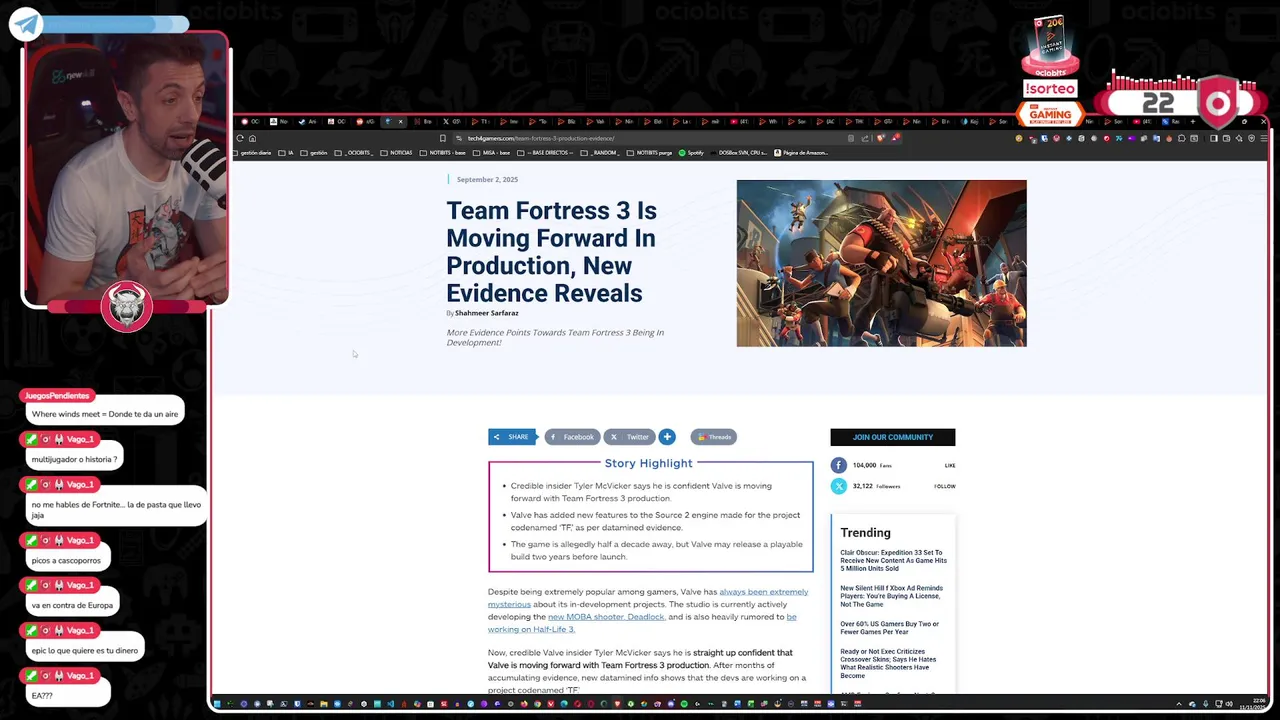Open author Shahmeer Sarfaraz profile link

(x=487, y=313)
